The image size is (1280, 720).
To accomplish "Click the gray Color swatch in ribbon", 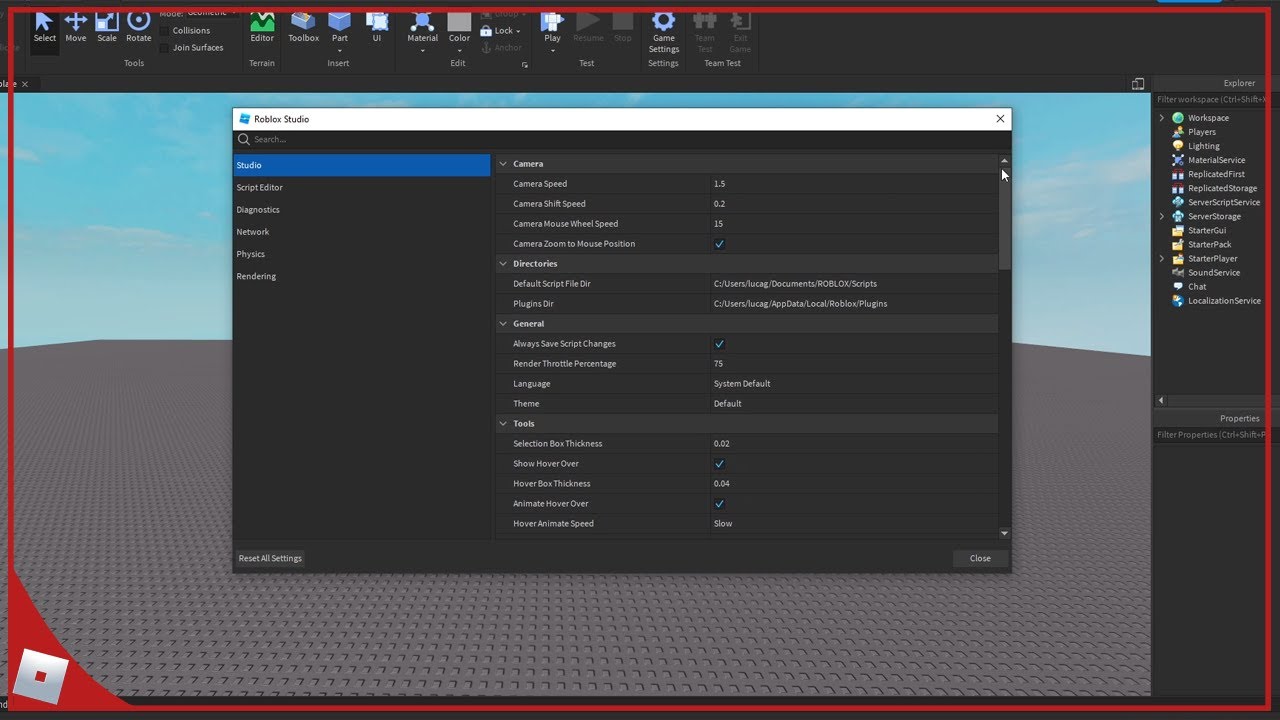I will 459,21.
